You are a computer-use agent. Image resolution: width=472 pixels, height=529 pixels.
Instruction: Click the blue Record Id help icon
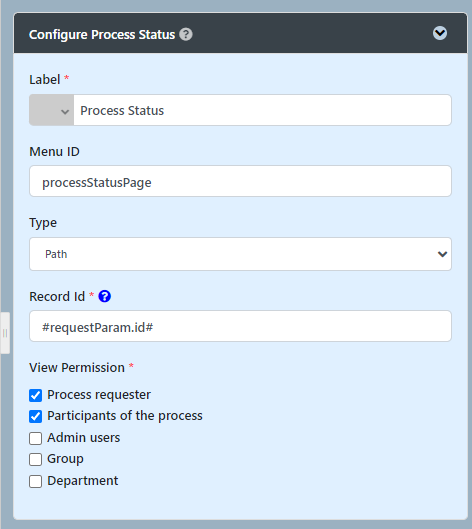click(105, 297)
